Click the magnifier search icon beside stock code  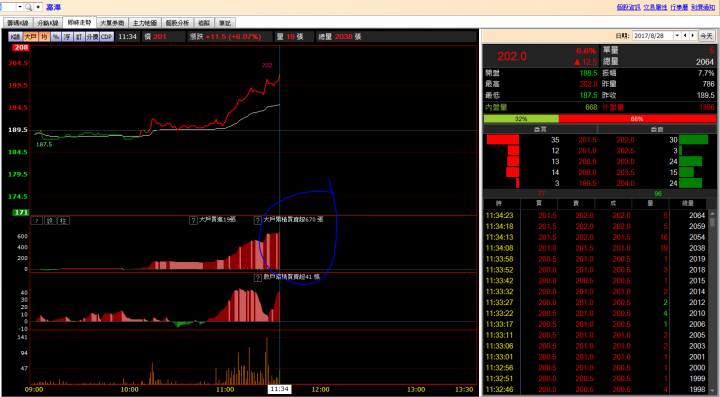tap(28, 7)
